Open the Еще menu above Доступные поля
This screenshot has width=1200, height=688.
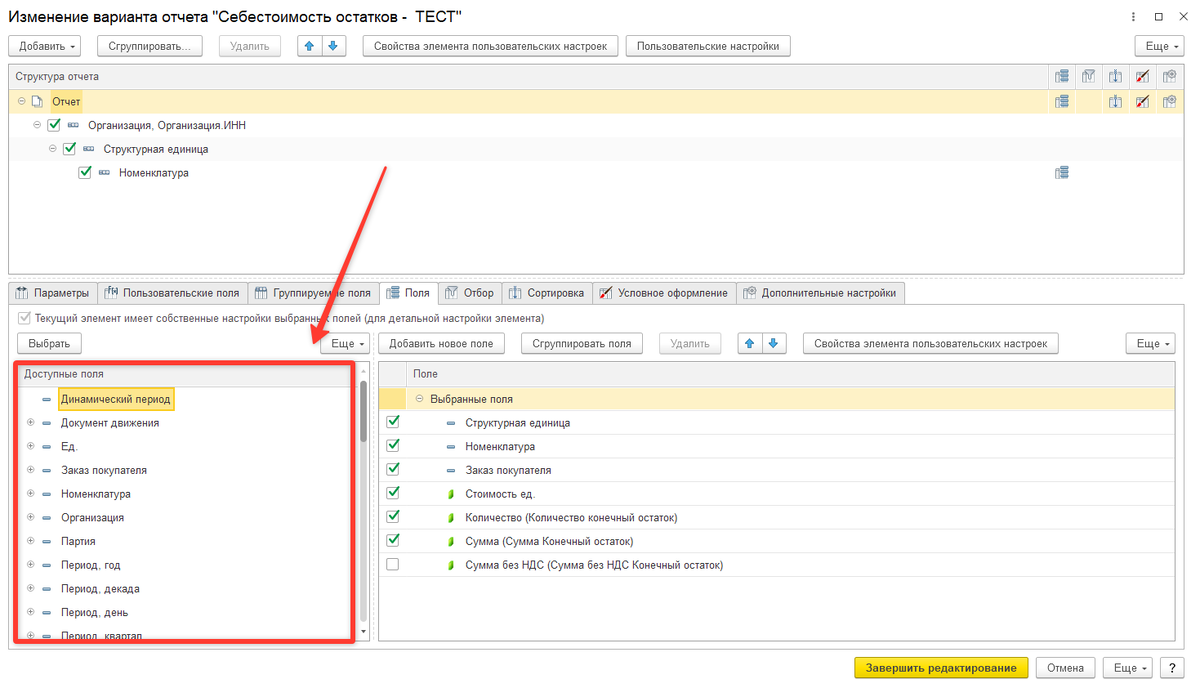(x=344, y=343)
